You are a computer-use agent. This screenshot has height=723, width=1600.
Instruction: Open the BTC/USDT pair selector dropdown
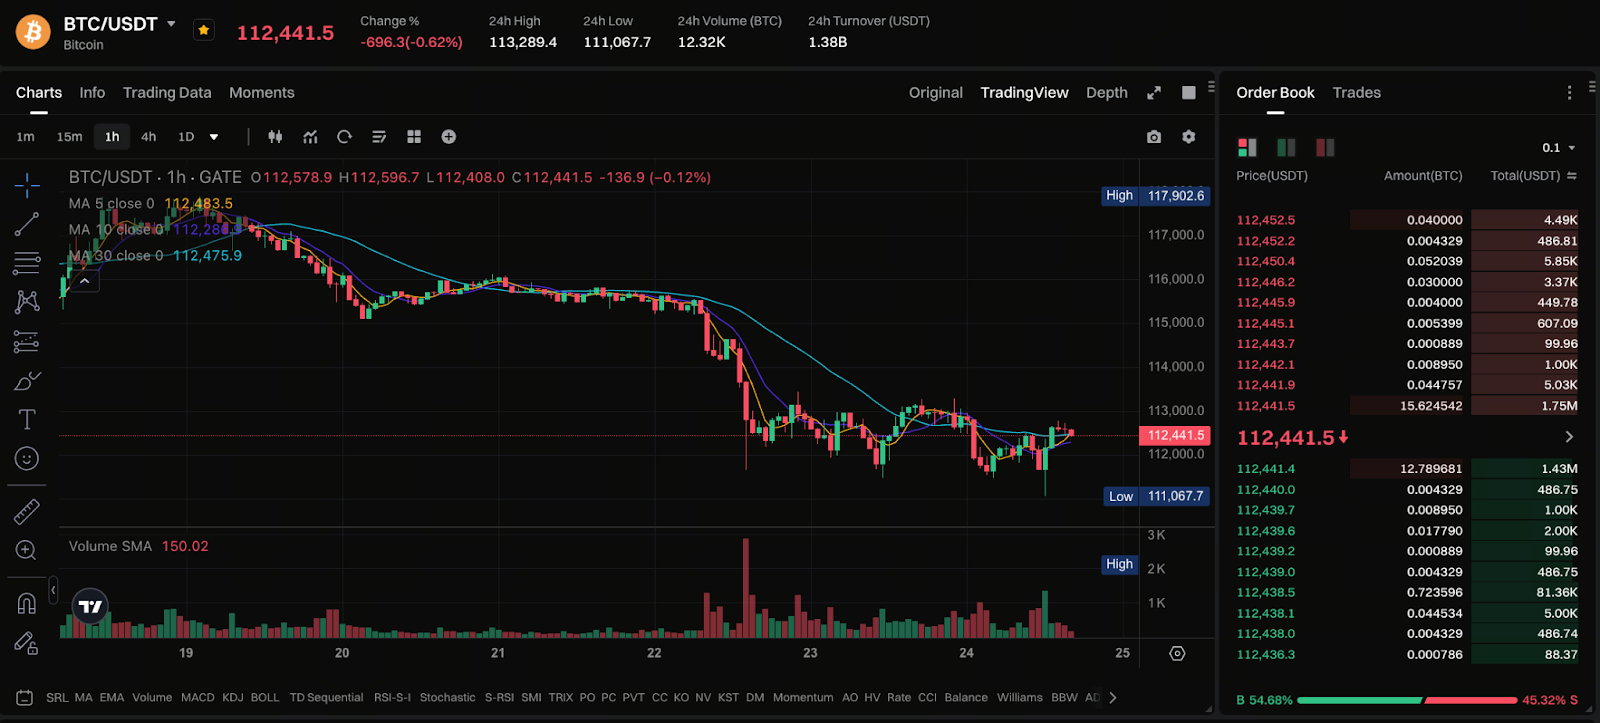[x=171, y=24]
